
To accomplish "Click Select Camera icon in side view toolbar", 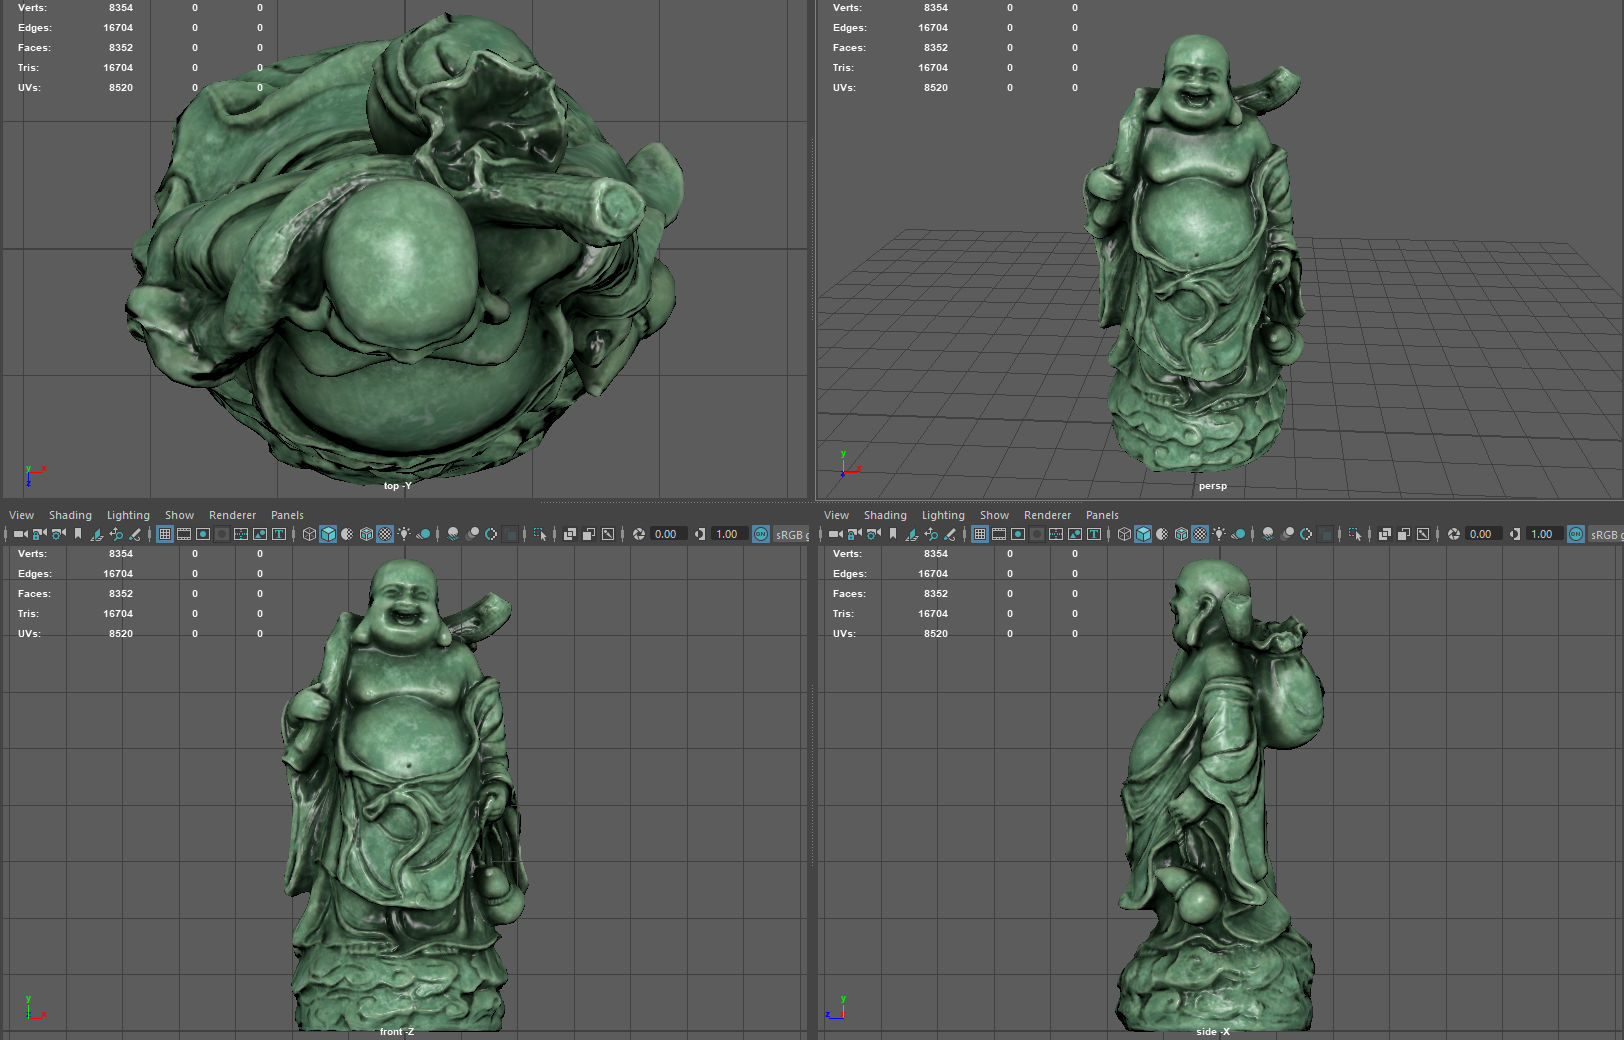I will click(x=836, y=534).
